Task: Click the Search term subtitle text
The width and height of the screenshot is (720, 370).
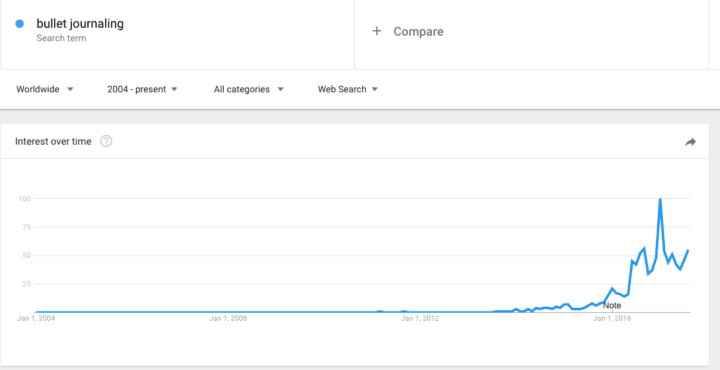Action: coord(61,38)
